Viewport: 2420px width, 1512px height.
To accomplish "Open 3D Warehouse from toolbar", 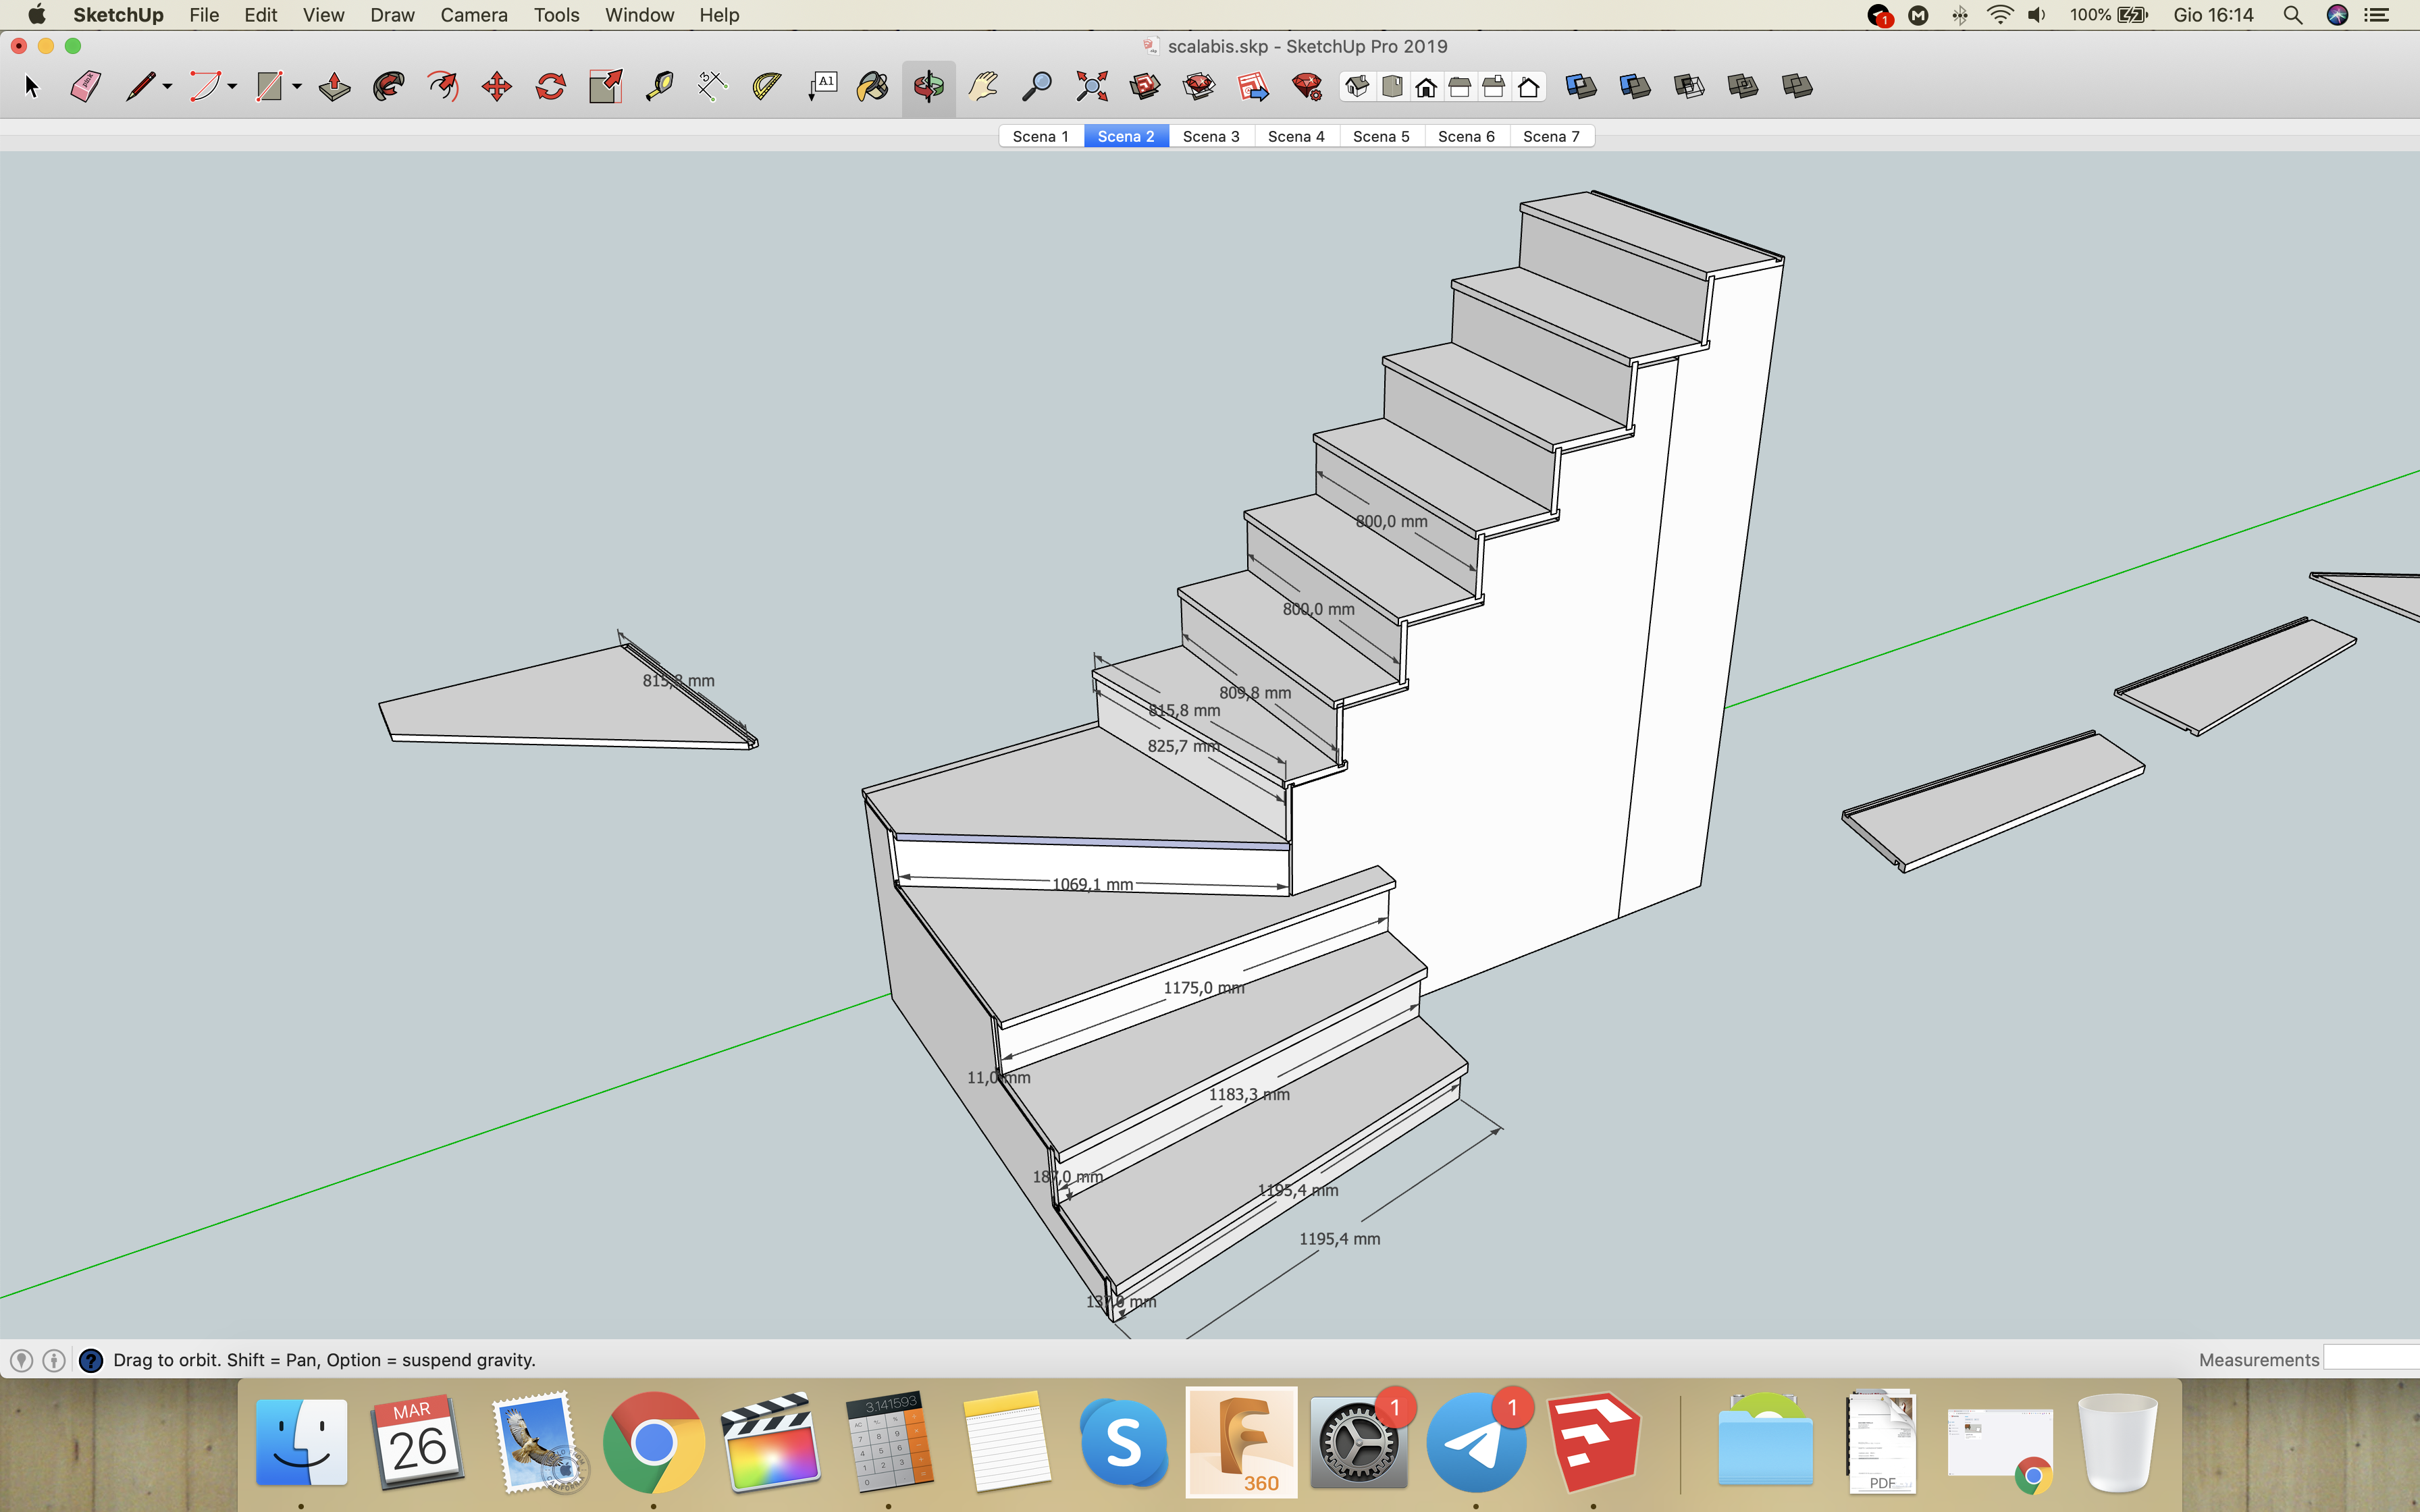I will tap(1146, 87).
